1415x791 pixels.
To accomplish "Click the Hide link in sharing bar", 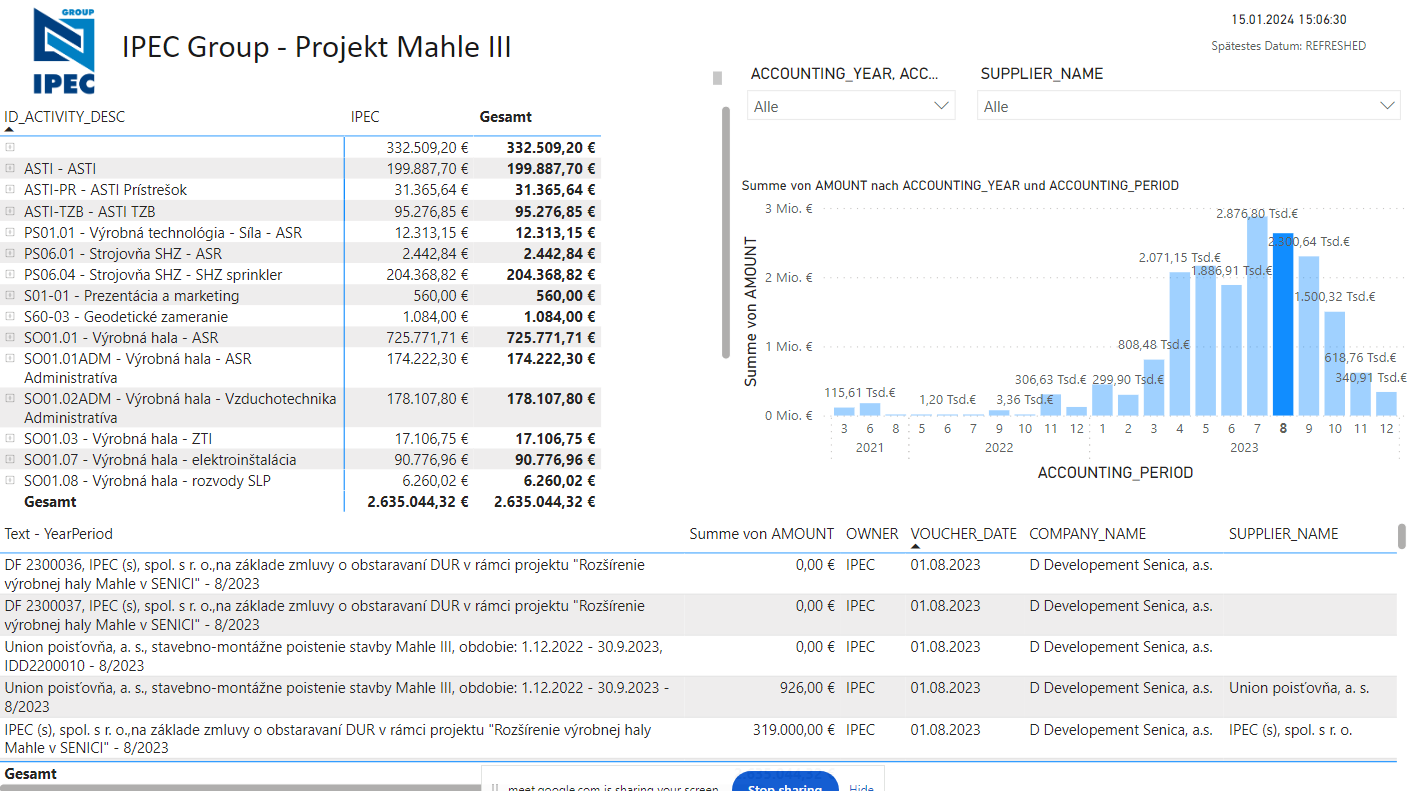I will click(861, 788).
